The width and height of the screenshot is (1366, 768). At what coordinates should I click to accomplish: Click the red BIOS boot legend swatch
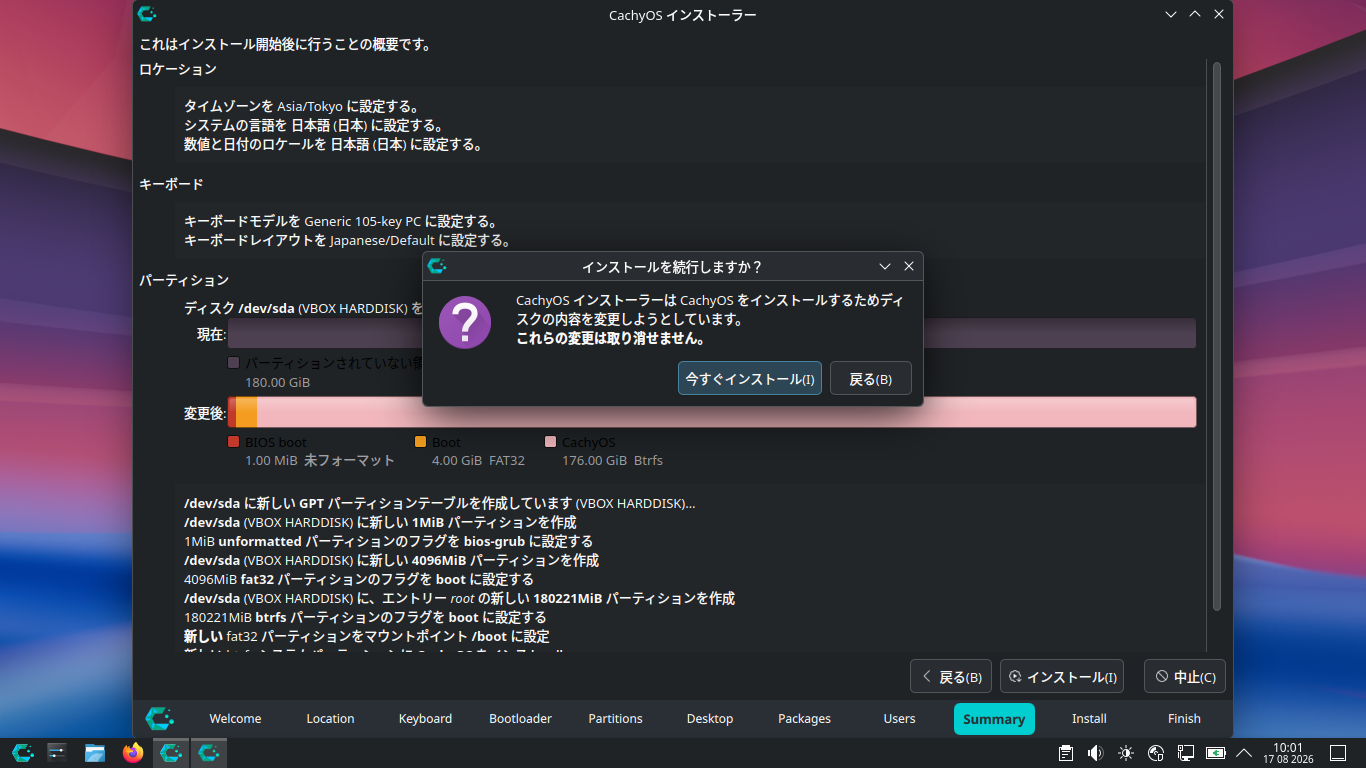(234, 442)
